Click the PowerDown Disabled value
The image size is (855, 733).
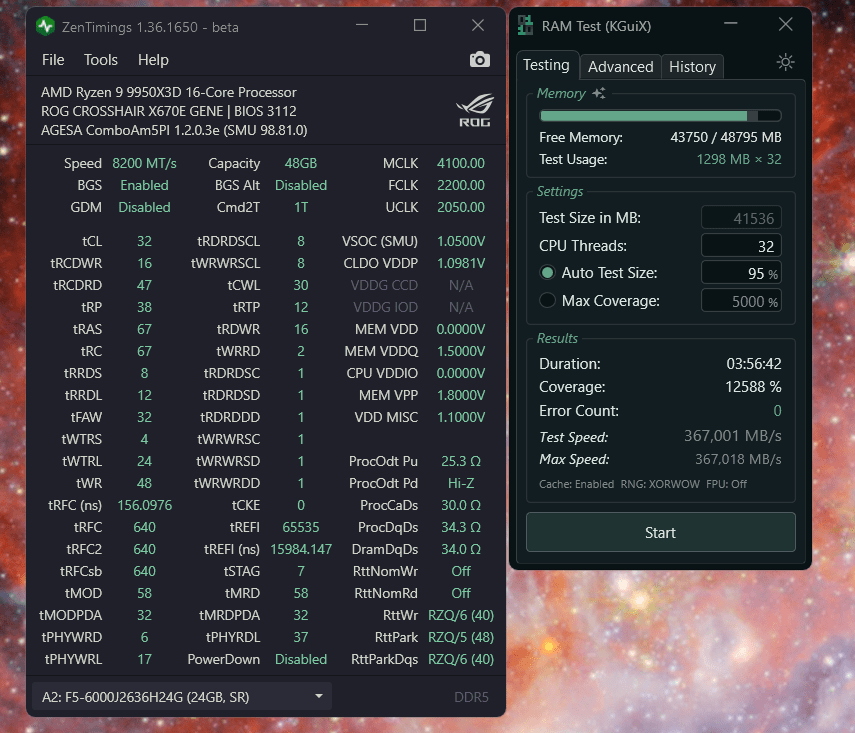tap(300, 659)
